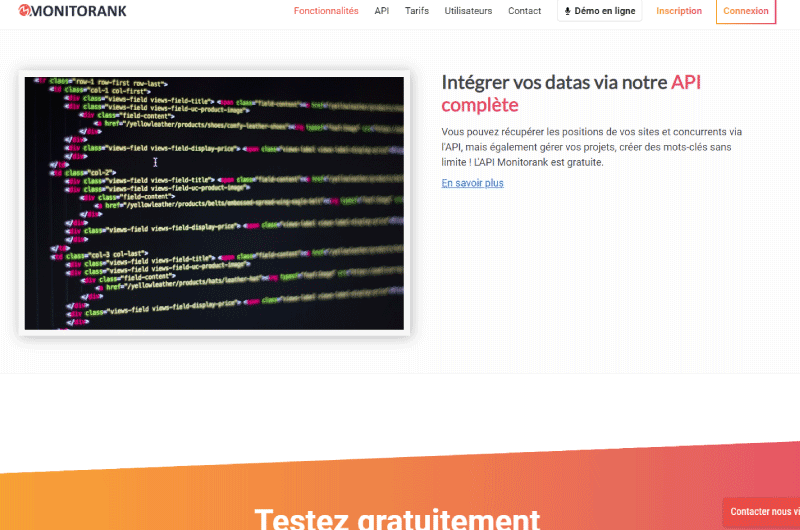Click the code screenshot image
Screen dimensions: 800x530
(214, 203)
